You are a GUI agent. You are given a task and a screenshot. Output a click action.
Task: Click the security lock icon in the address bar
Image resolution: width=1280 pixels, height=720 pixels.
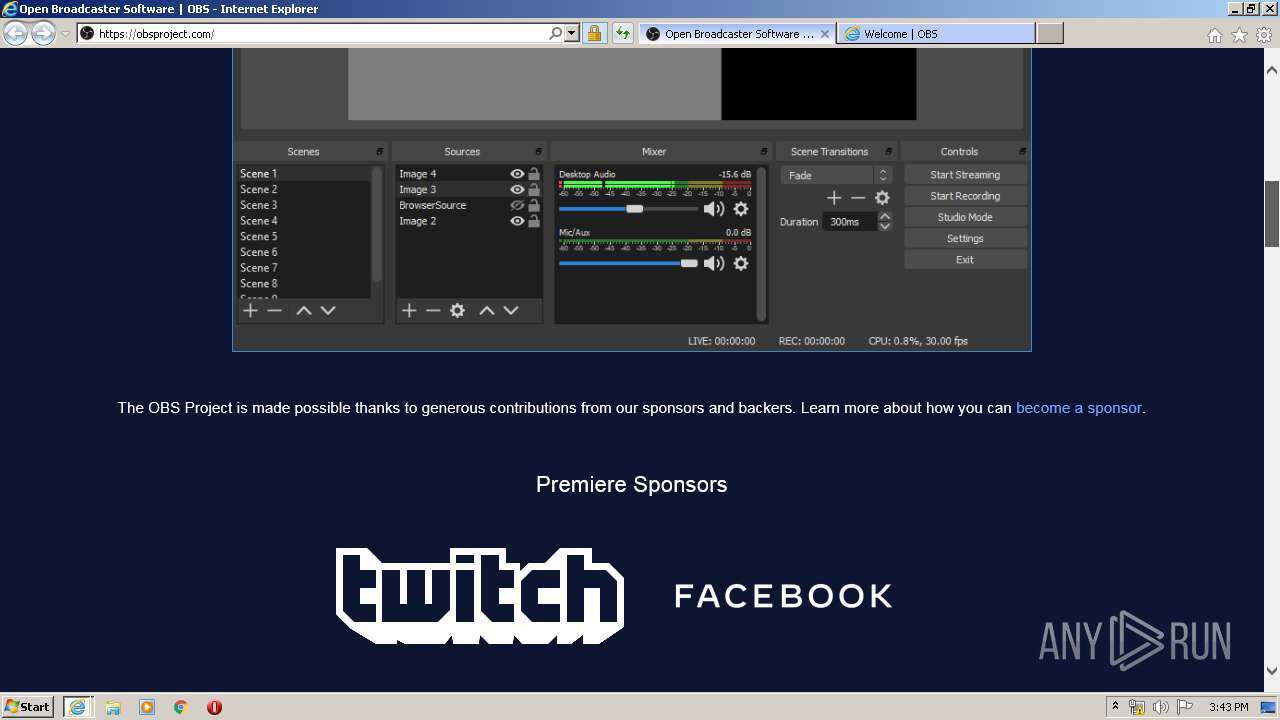coord(594,33)
